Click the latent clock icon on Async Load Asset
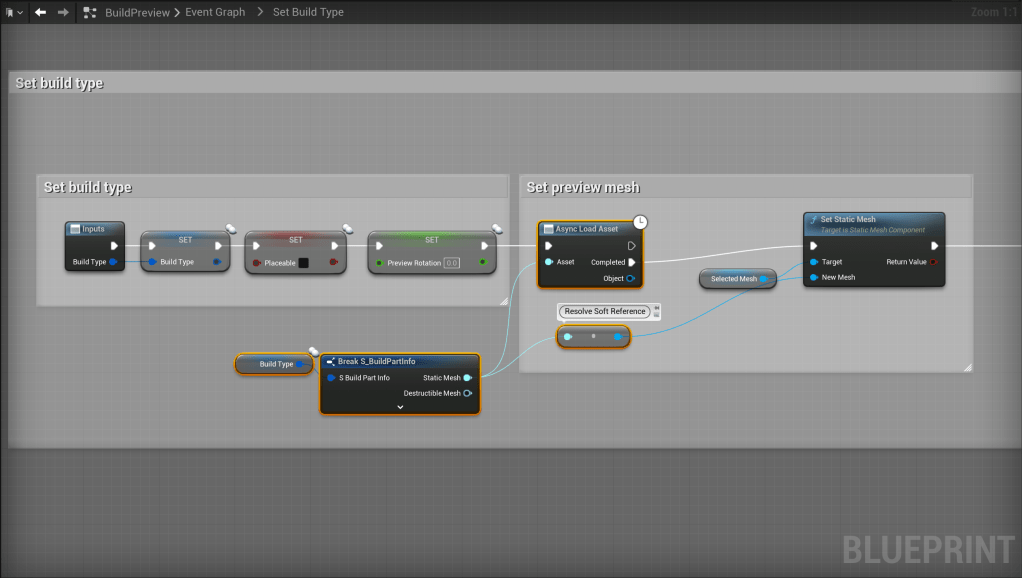The width and height of the screenshot is (1022, 578). 641,221
